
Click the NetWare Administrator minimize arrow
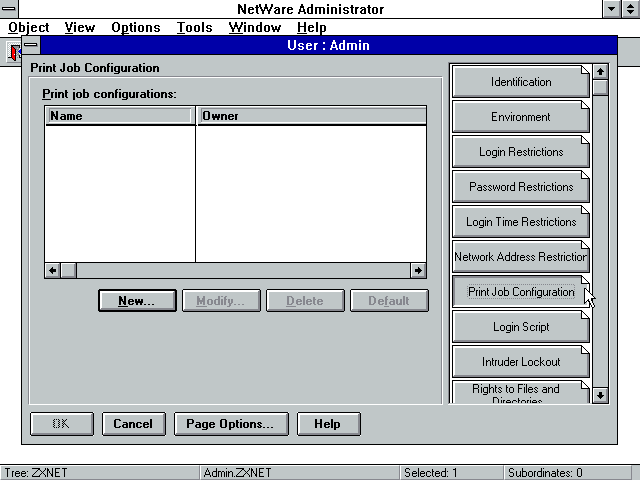coord(612,9)
